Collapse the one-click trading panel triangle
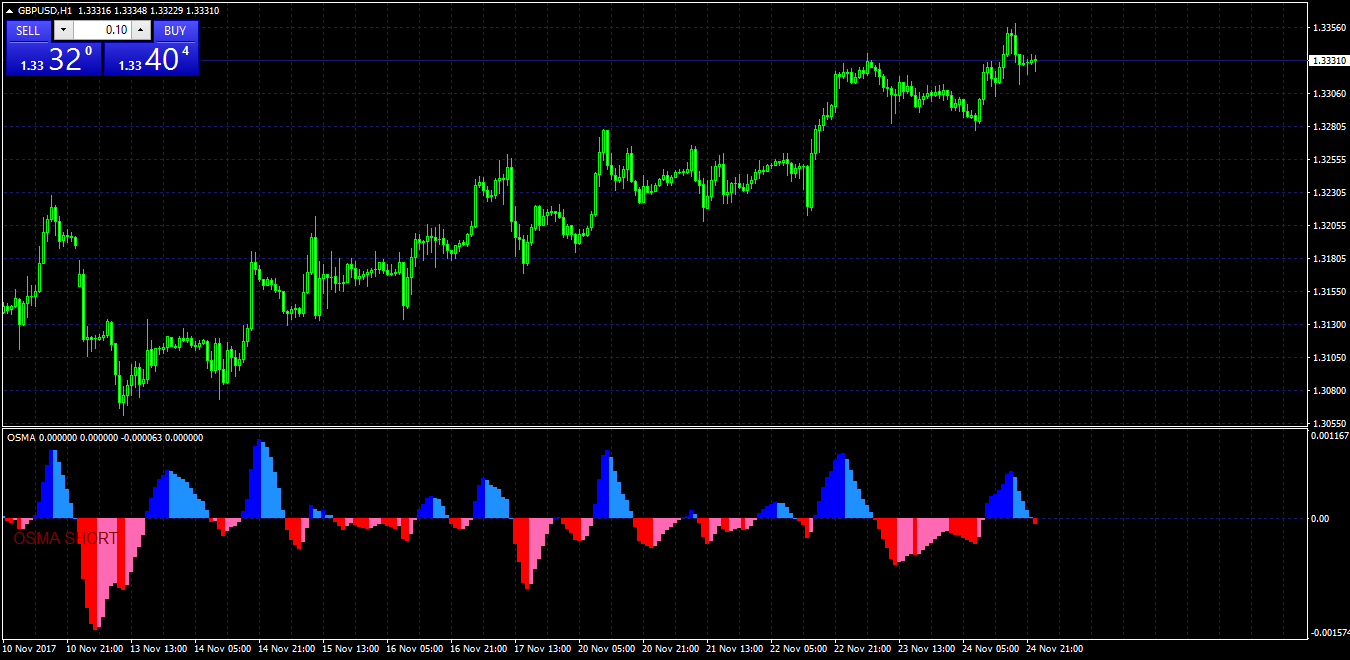1350x660 pixels. [9, 10]
